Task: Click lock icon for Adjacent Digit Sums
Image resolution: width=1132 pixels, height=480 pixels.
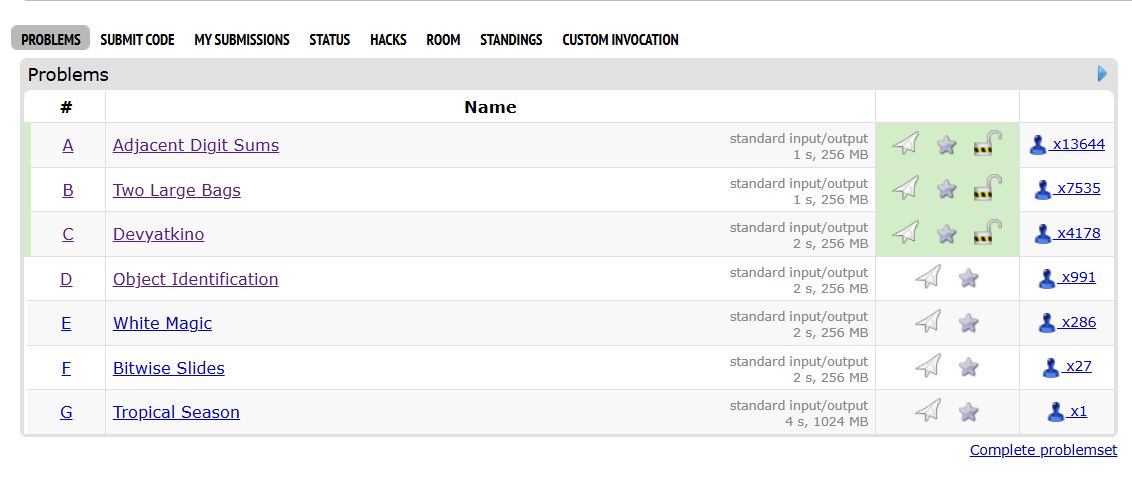Action: pos(987,144)
